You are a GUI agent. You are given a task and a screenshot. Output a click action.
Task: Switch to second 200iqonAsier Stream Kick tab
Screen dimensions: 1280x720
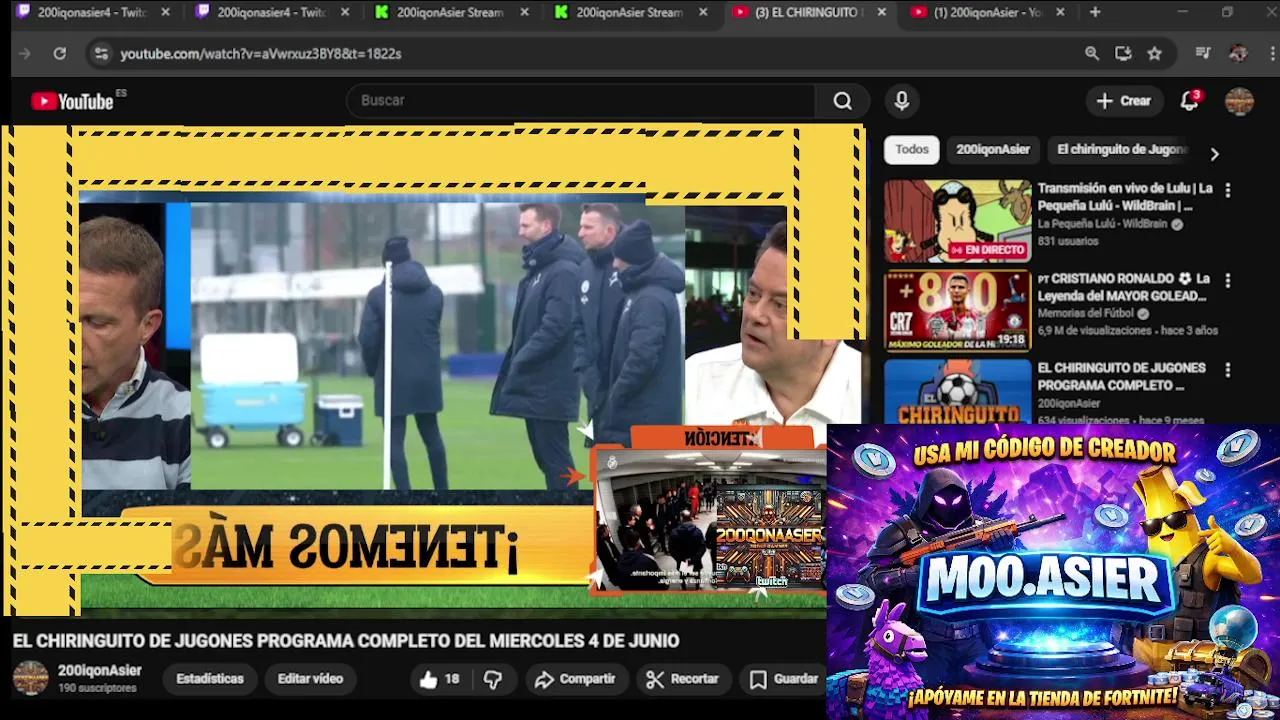pyautogui.click(x=630, y=12)
